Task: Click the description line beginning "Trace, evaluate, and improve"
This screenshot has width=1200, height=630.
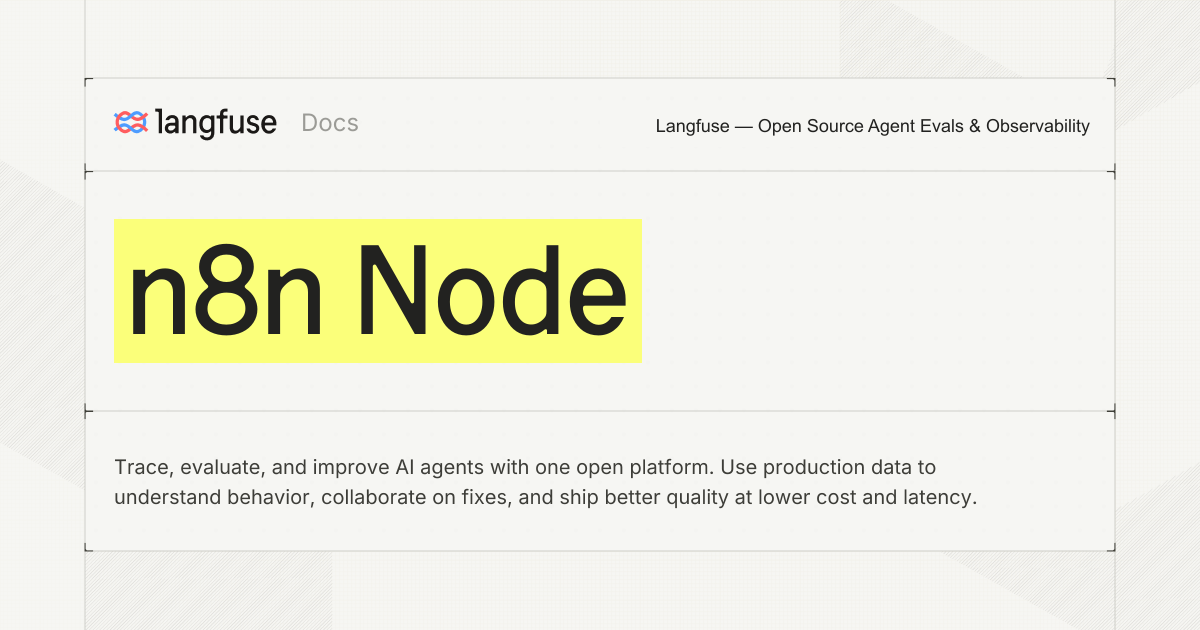Action: (525, 467)
